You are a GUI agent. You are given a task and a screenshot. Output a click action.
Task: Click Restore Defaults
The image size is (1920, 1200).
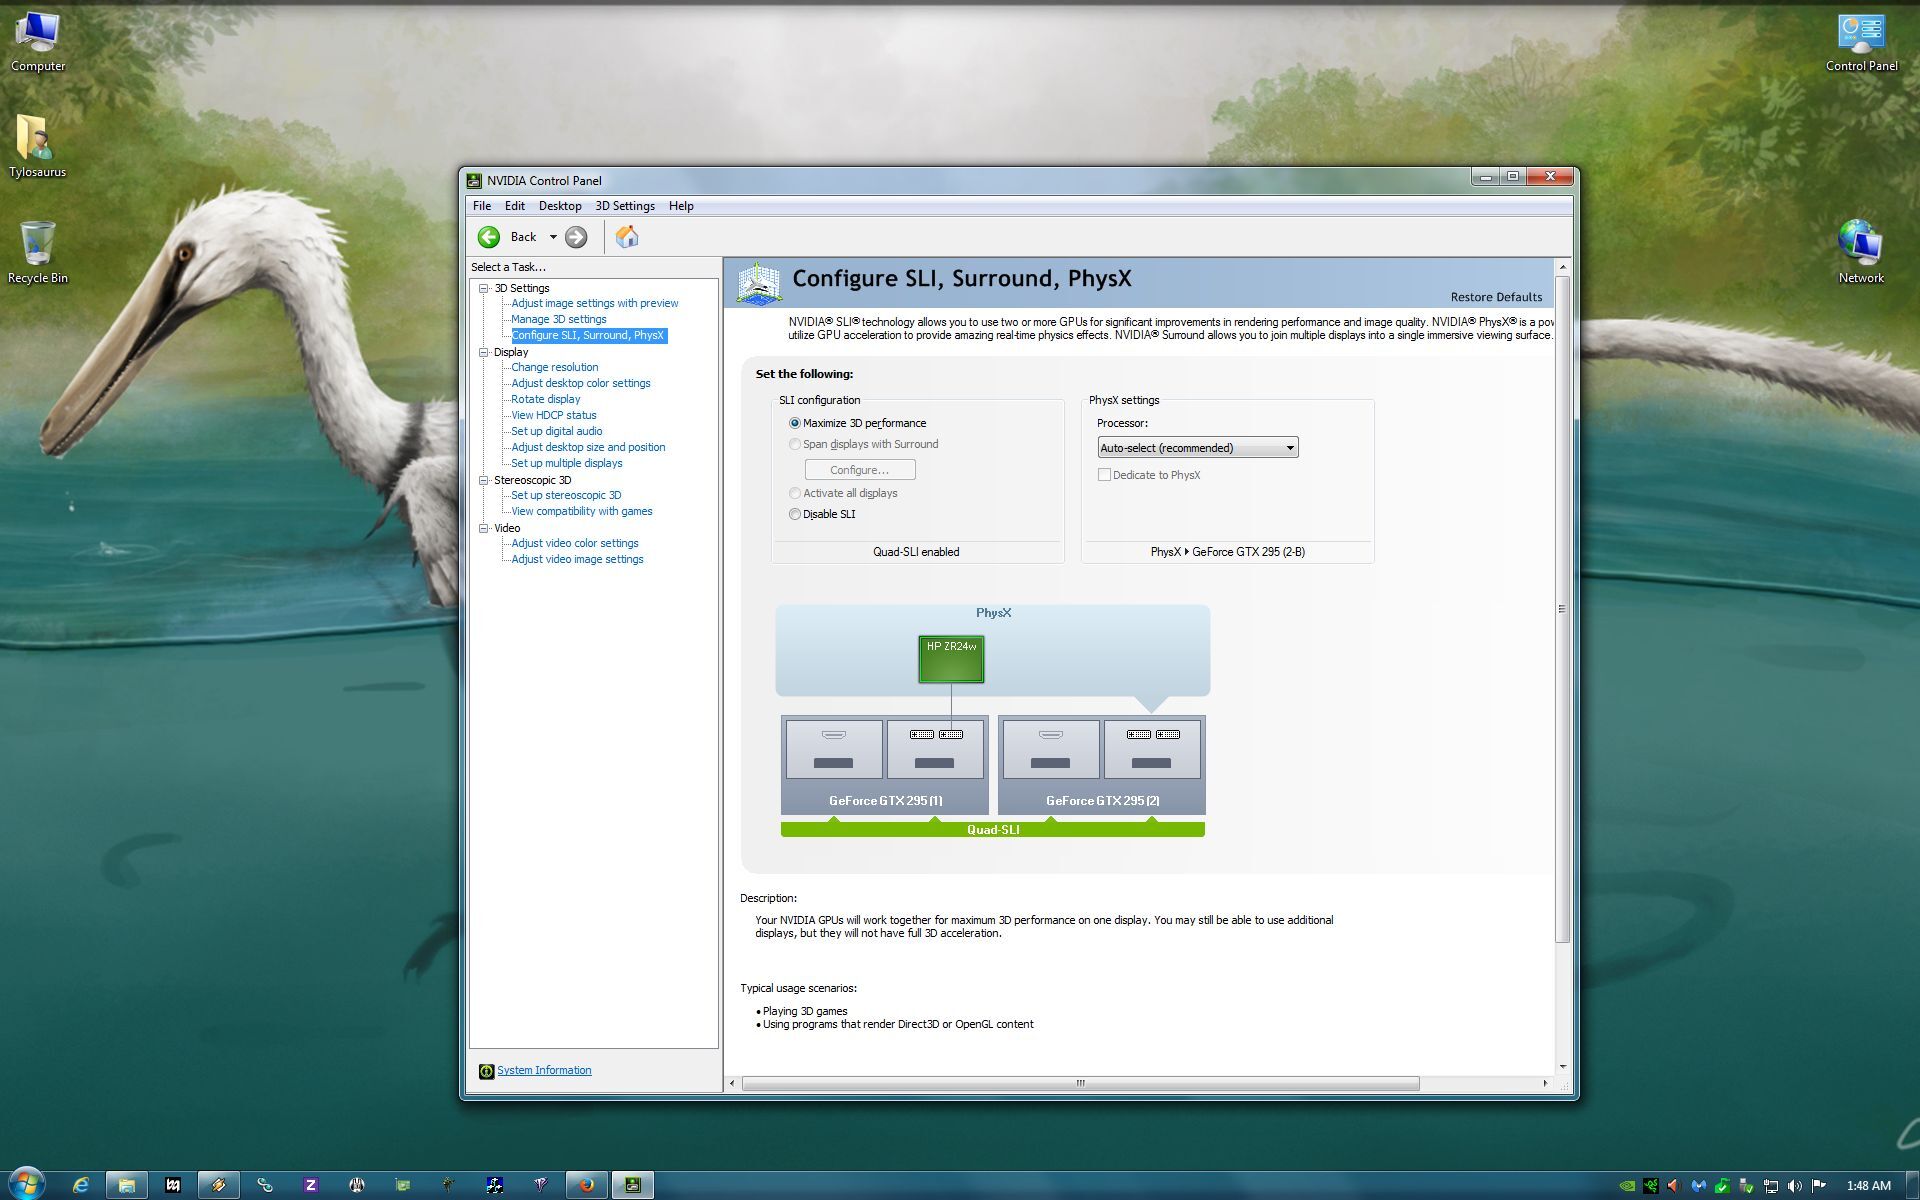[x=1496, y=297]
